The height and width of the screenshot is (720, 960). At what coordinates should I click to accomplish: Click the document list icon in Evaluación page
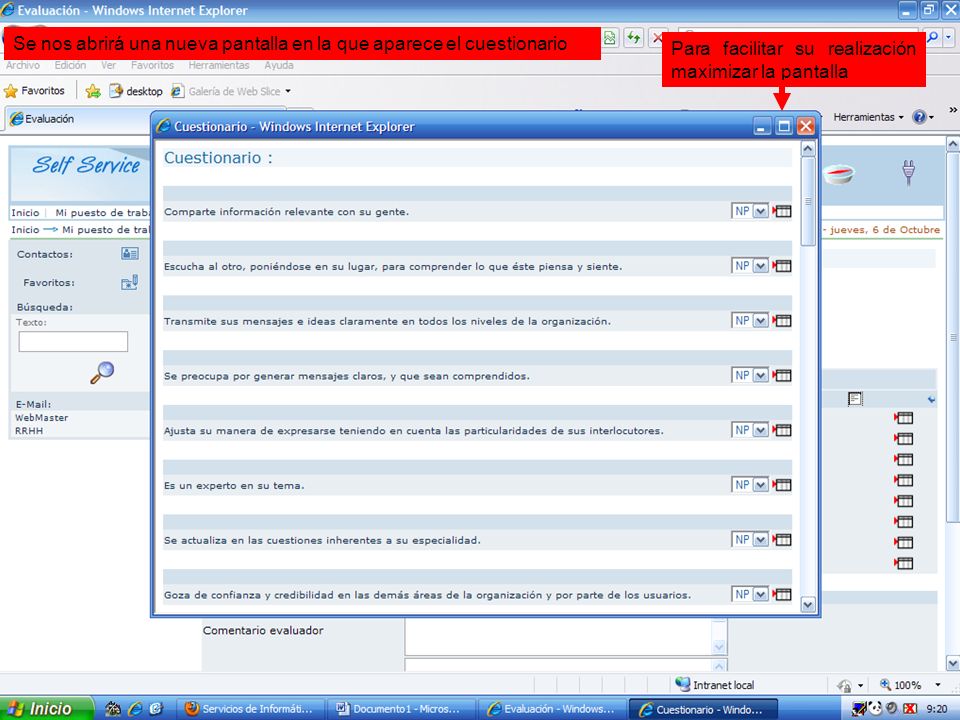pyautogui.click(x=855, y=399)
